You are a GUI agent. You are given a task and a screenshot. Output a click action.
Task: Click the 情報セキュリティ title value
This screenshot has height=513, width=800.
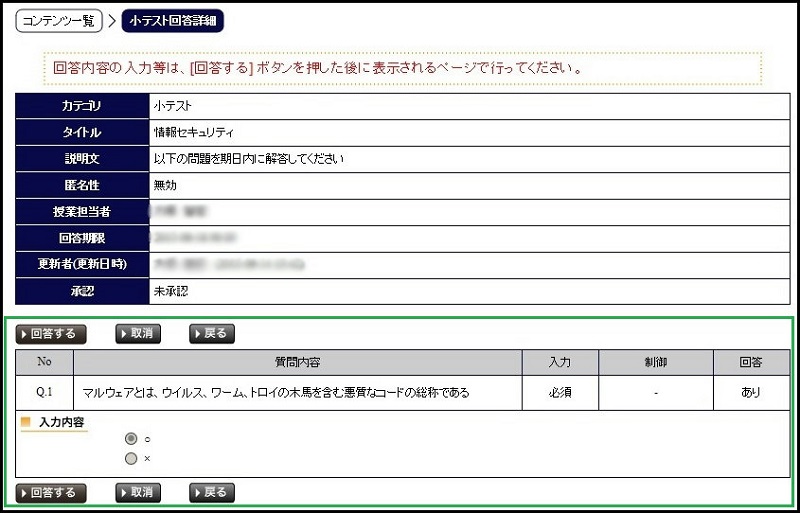[x=193, y=132]
